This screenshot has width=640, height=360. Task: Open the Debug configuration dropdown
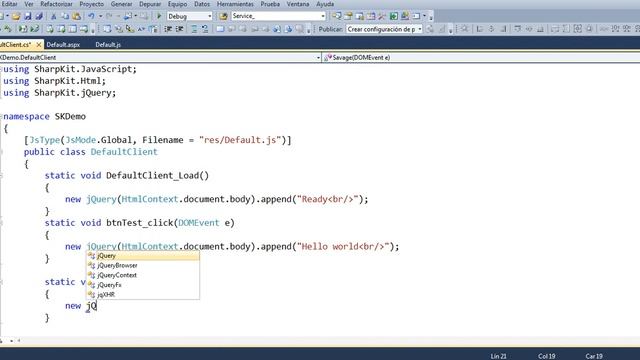[190, 16]
